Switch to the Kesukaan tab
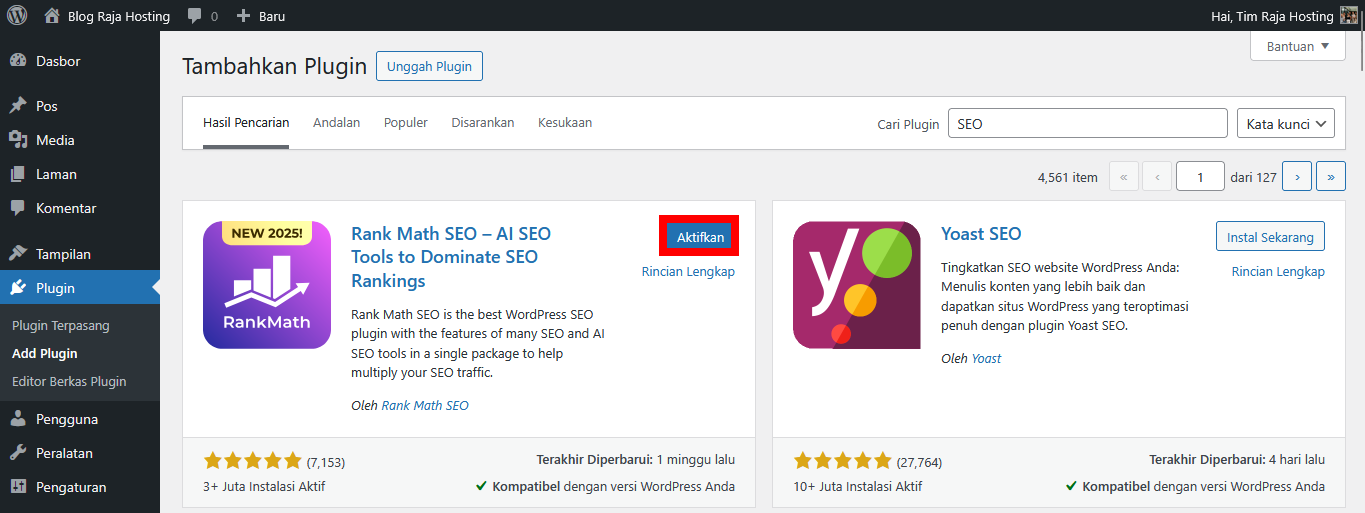This screenshot has height=513, width=1365. point(565,123)
